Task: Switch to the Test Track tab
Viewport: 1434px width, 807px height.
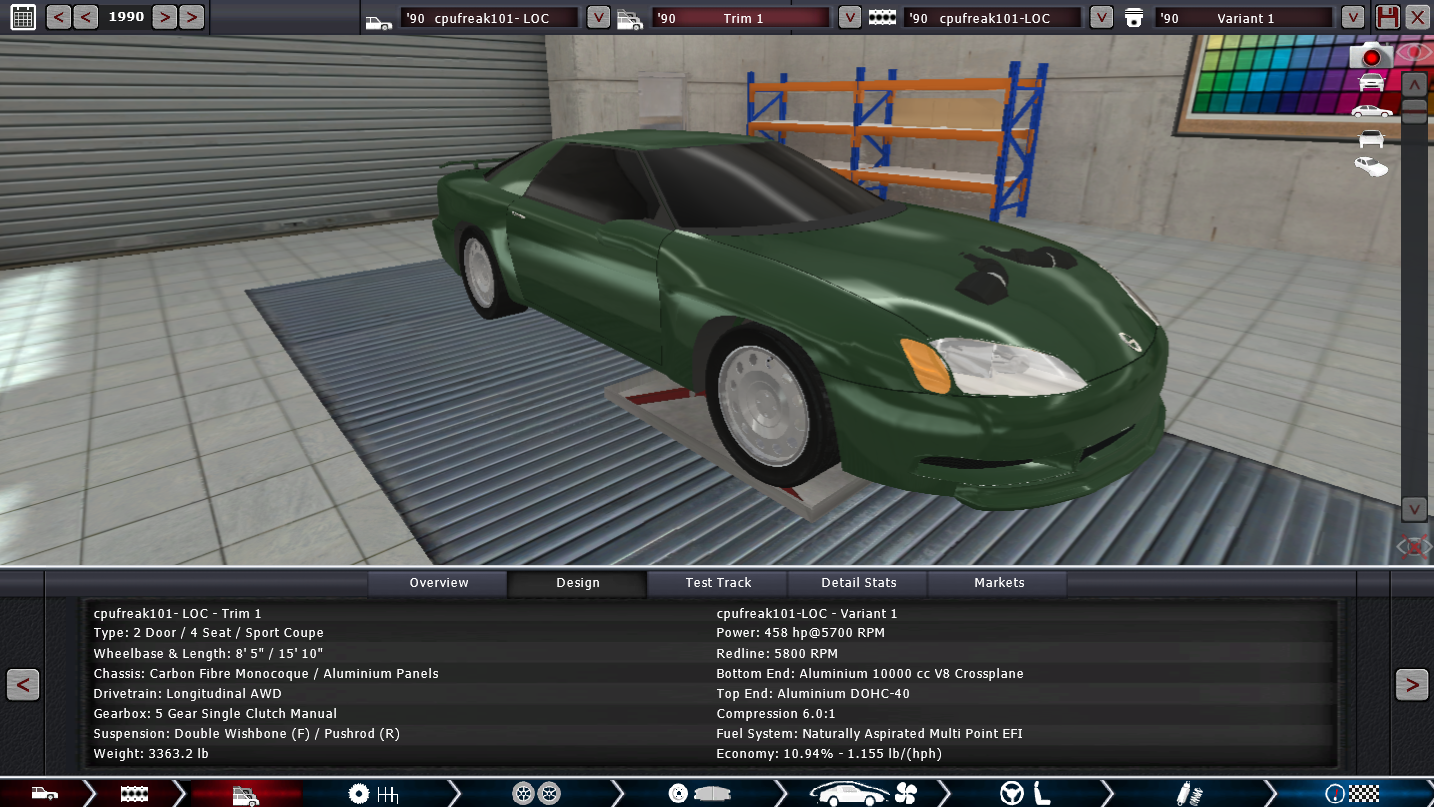Action: (x=718, y=583)
